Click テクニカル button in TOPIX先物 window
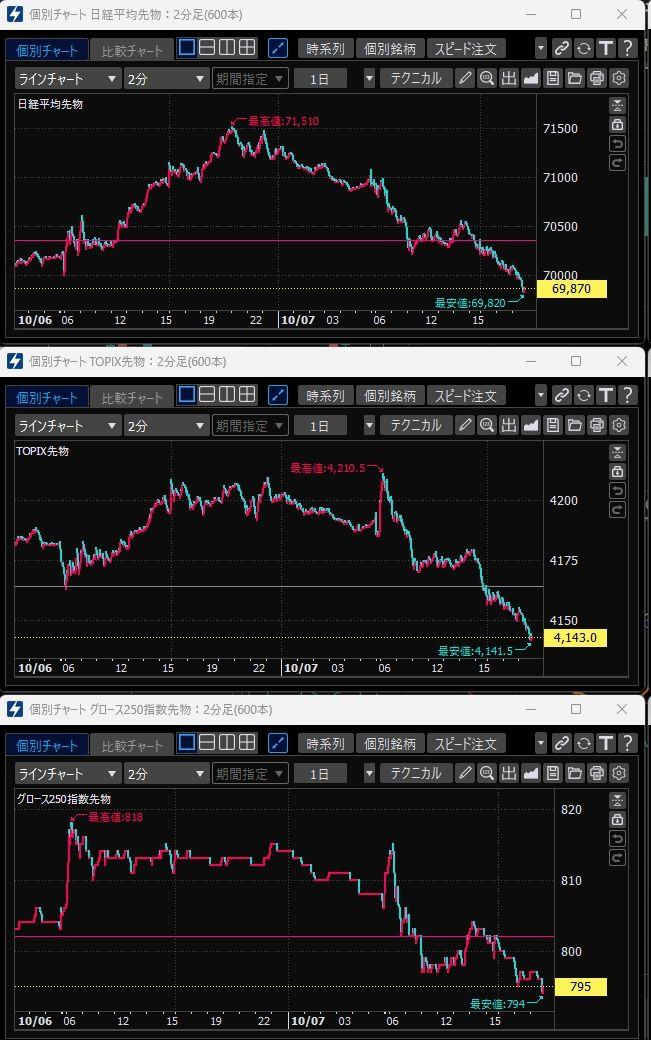The image size is (651, 1040). pos(416,425)
